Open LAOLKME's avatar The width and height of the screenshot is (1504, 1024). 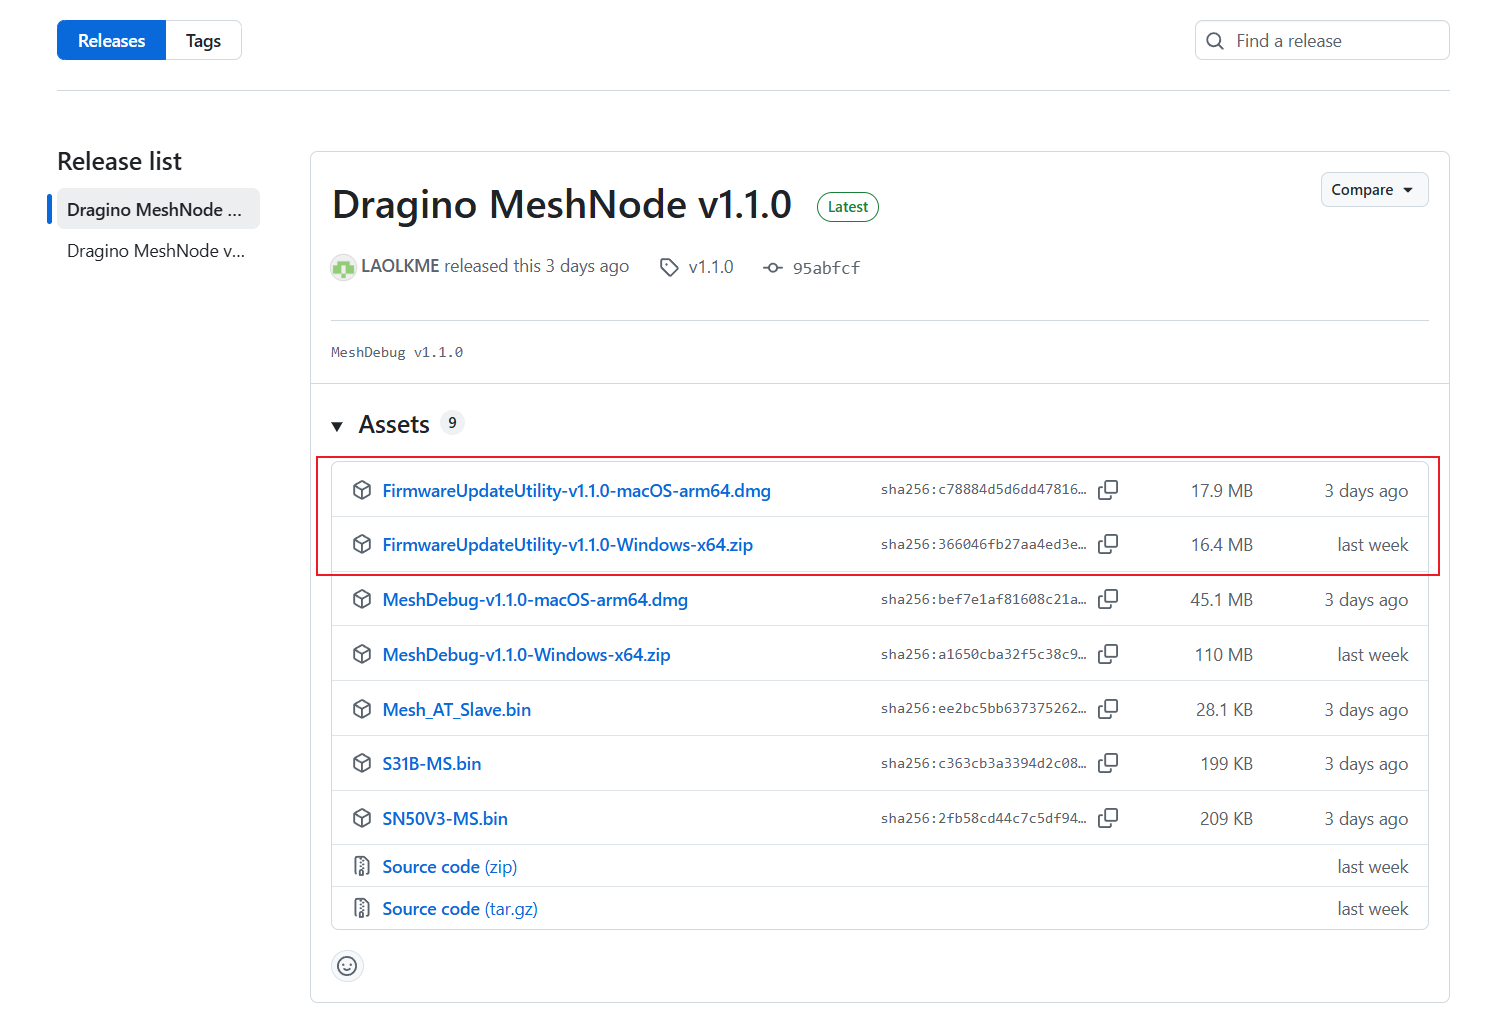pos(343,267)
